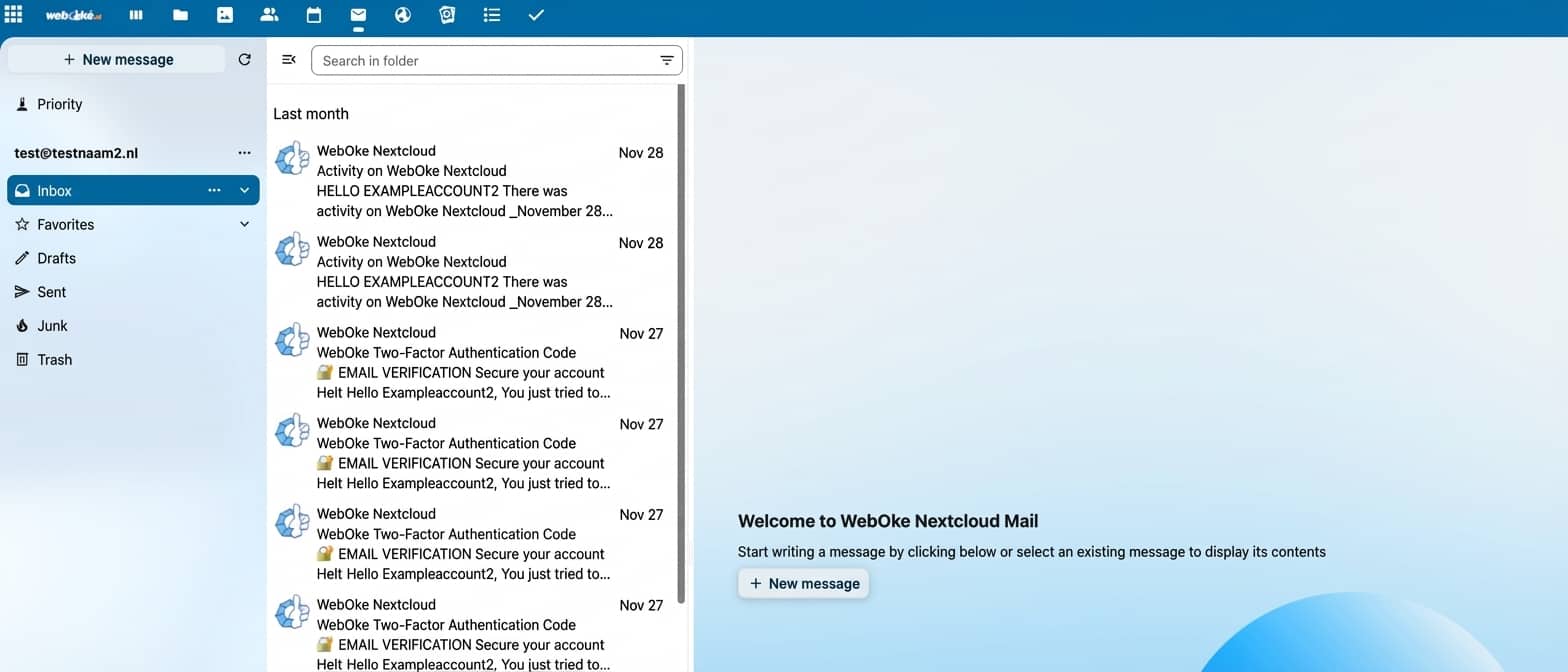Open the Files app folder icon
Screen dimensions: 1568x672
[x=180, y=15]
